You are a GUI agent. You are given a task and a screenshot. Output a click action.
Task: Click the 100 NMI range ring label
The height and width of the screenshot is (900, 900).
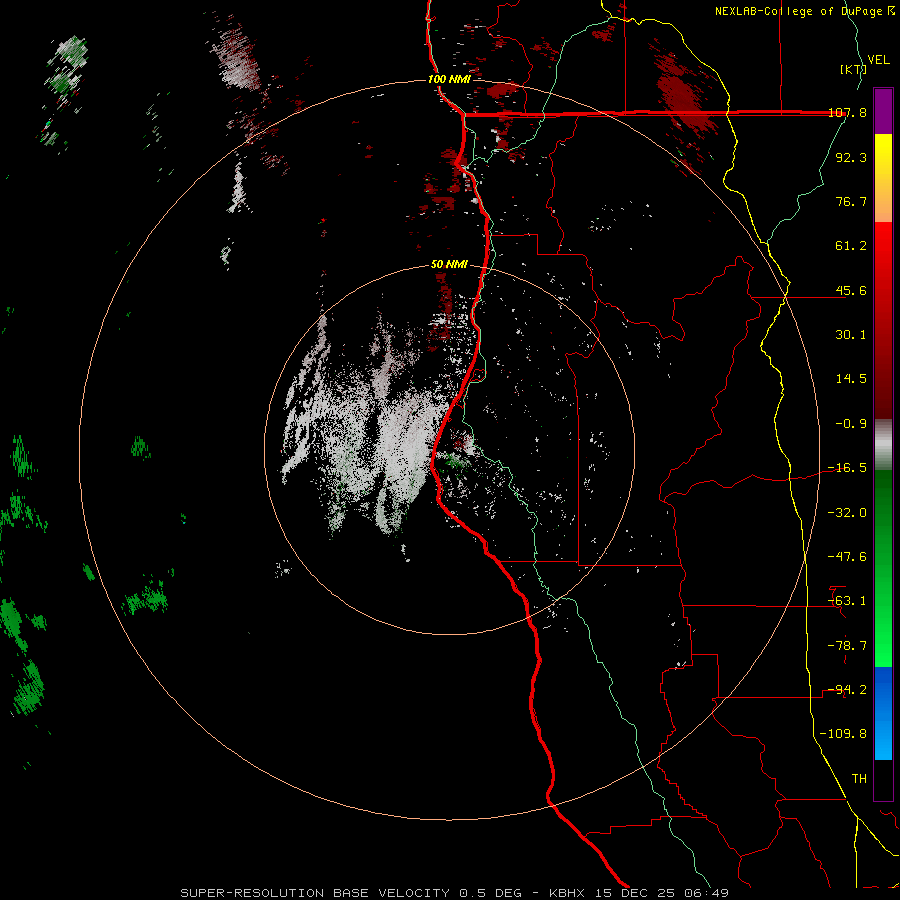pyautogui.click(x=449, y=79)
